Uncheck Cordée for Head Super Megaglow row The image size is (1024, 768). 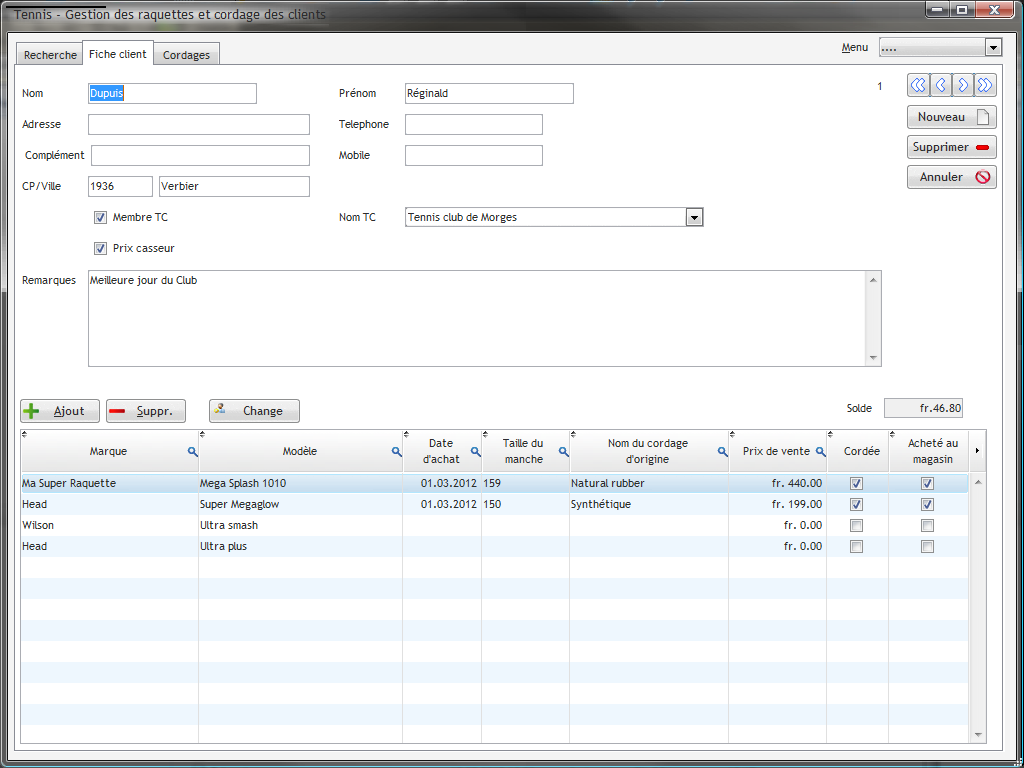[857, 504]
